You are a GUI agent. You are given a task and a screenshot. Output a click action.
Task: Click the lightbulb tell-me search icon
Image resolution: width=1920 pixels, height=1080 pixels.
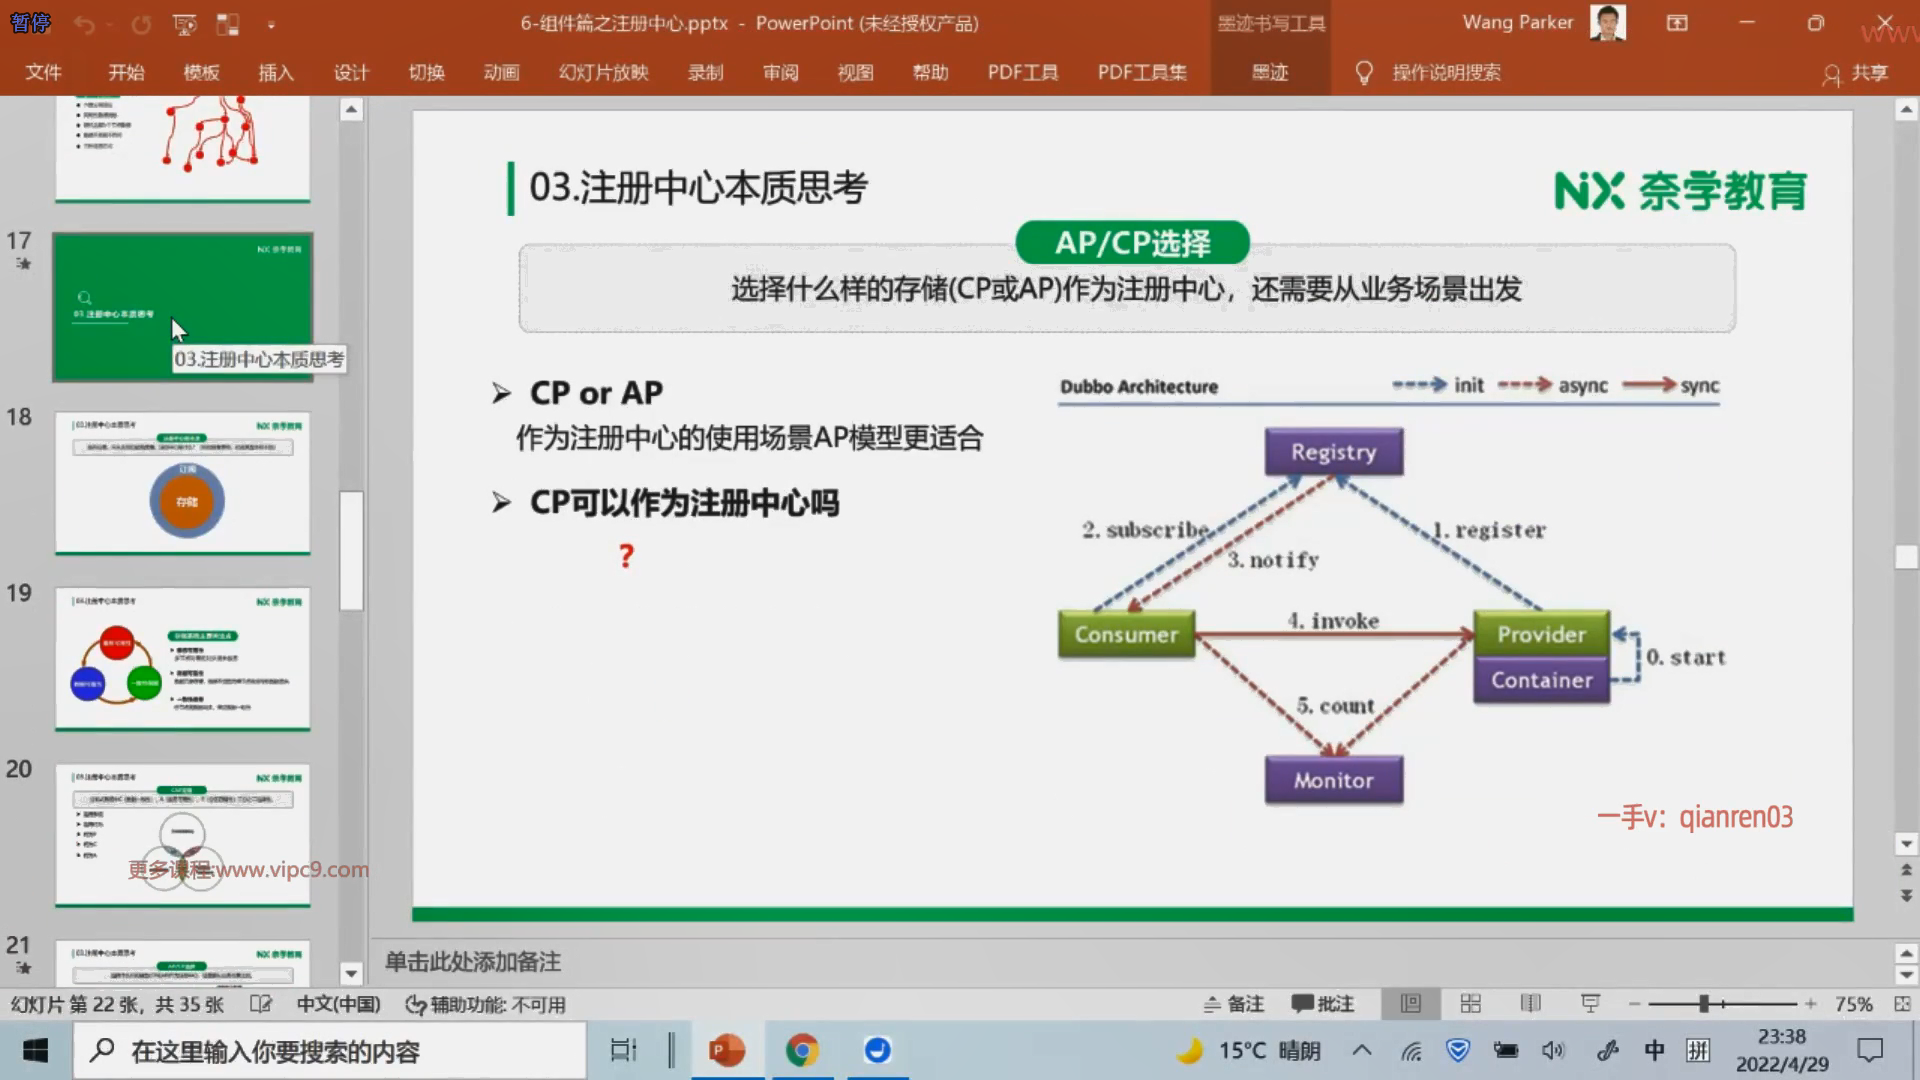point(1364,72)
